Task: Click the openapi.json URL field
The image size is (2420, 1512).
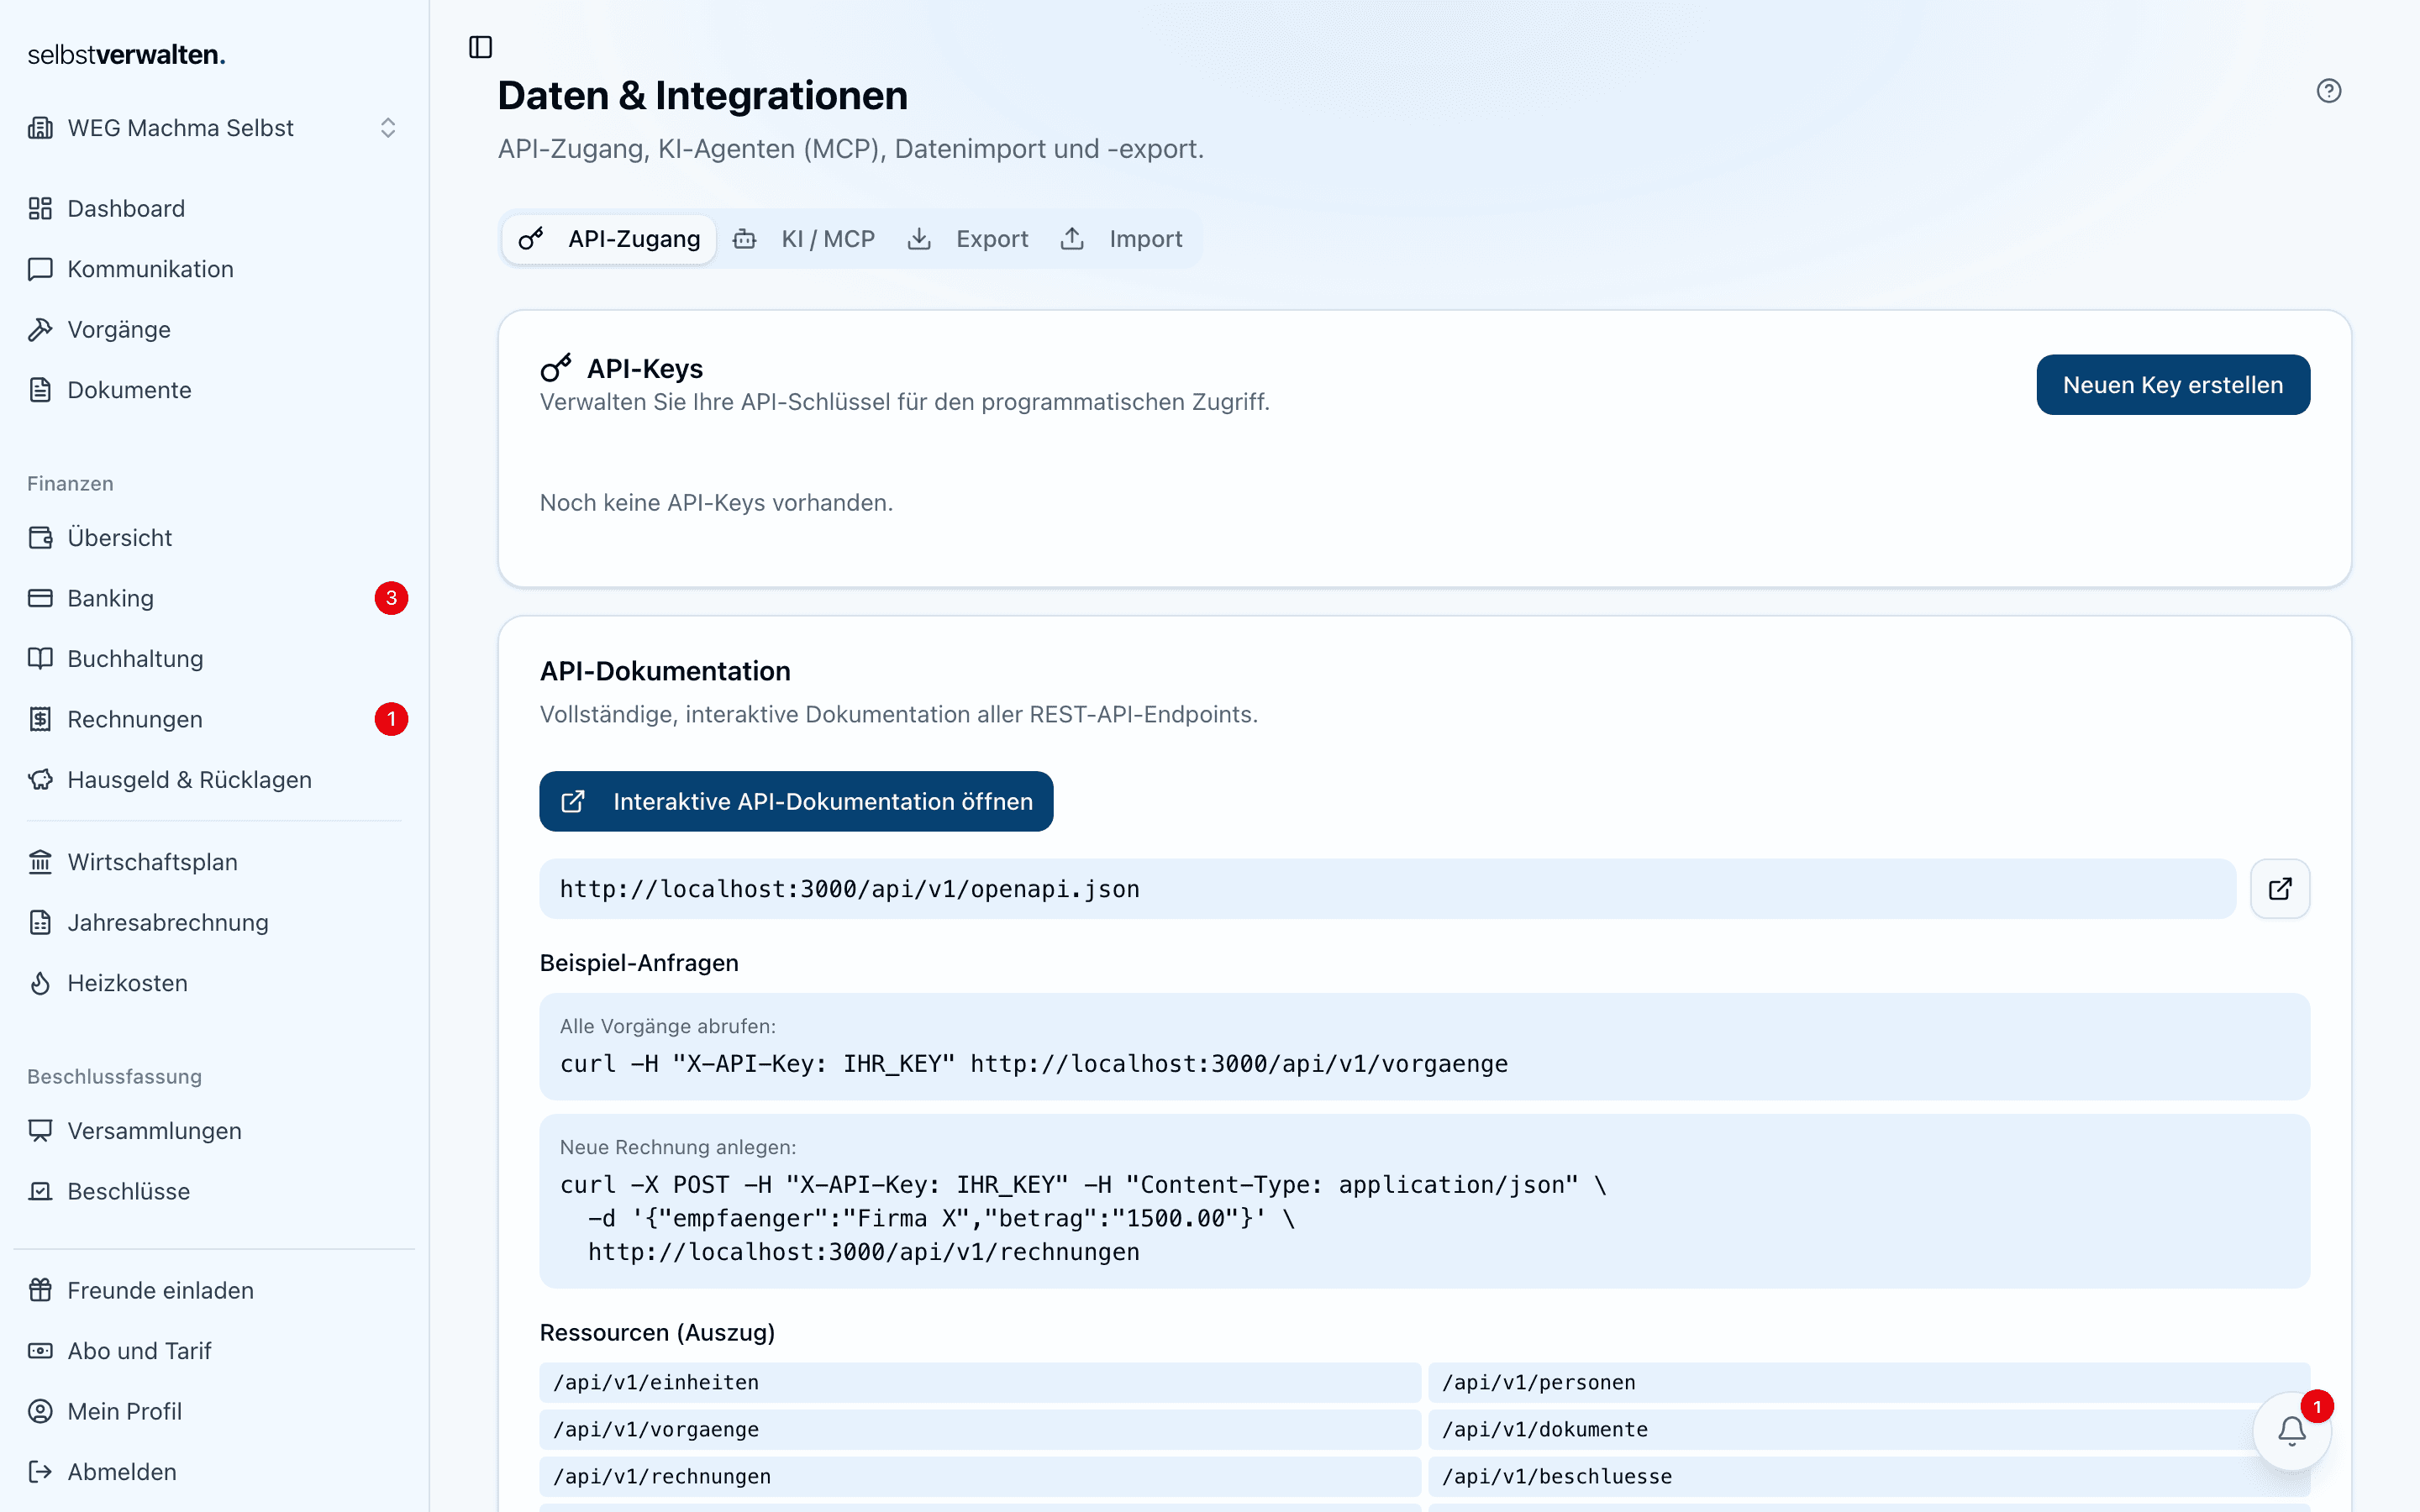Action: pyautogui.click(x=1387, y=889)
